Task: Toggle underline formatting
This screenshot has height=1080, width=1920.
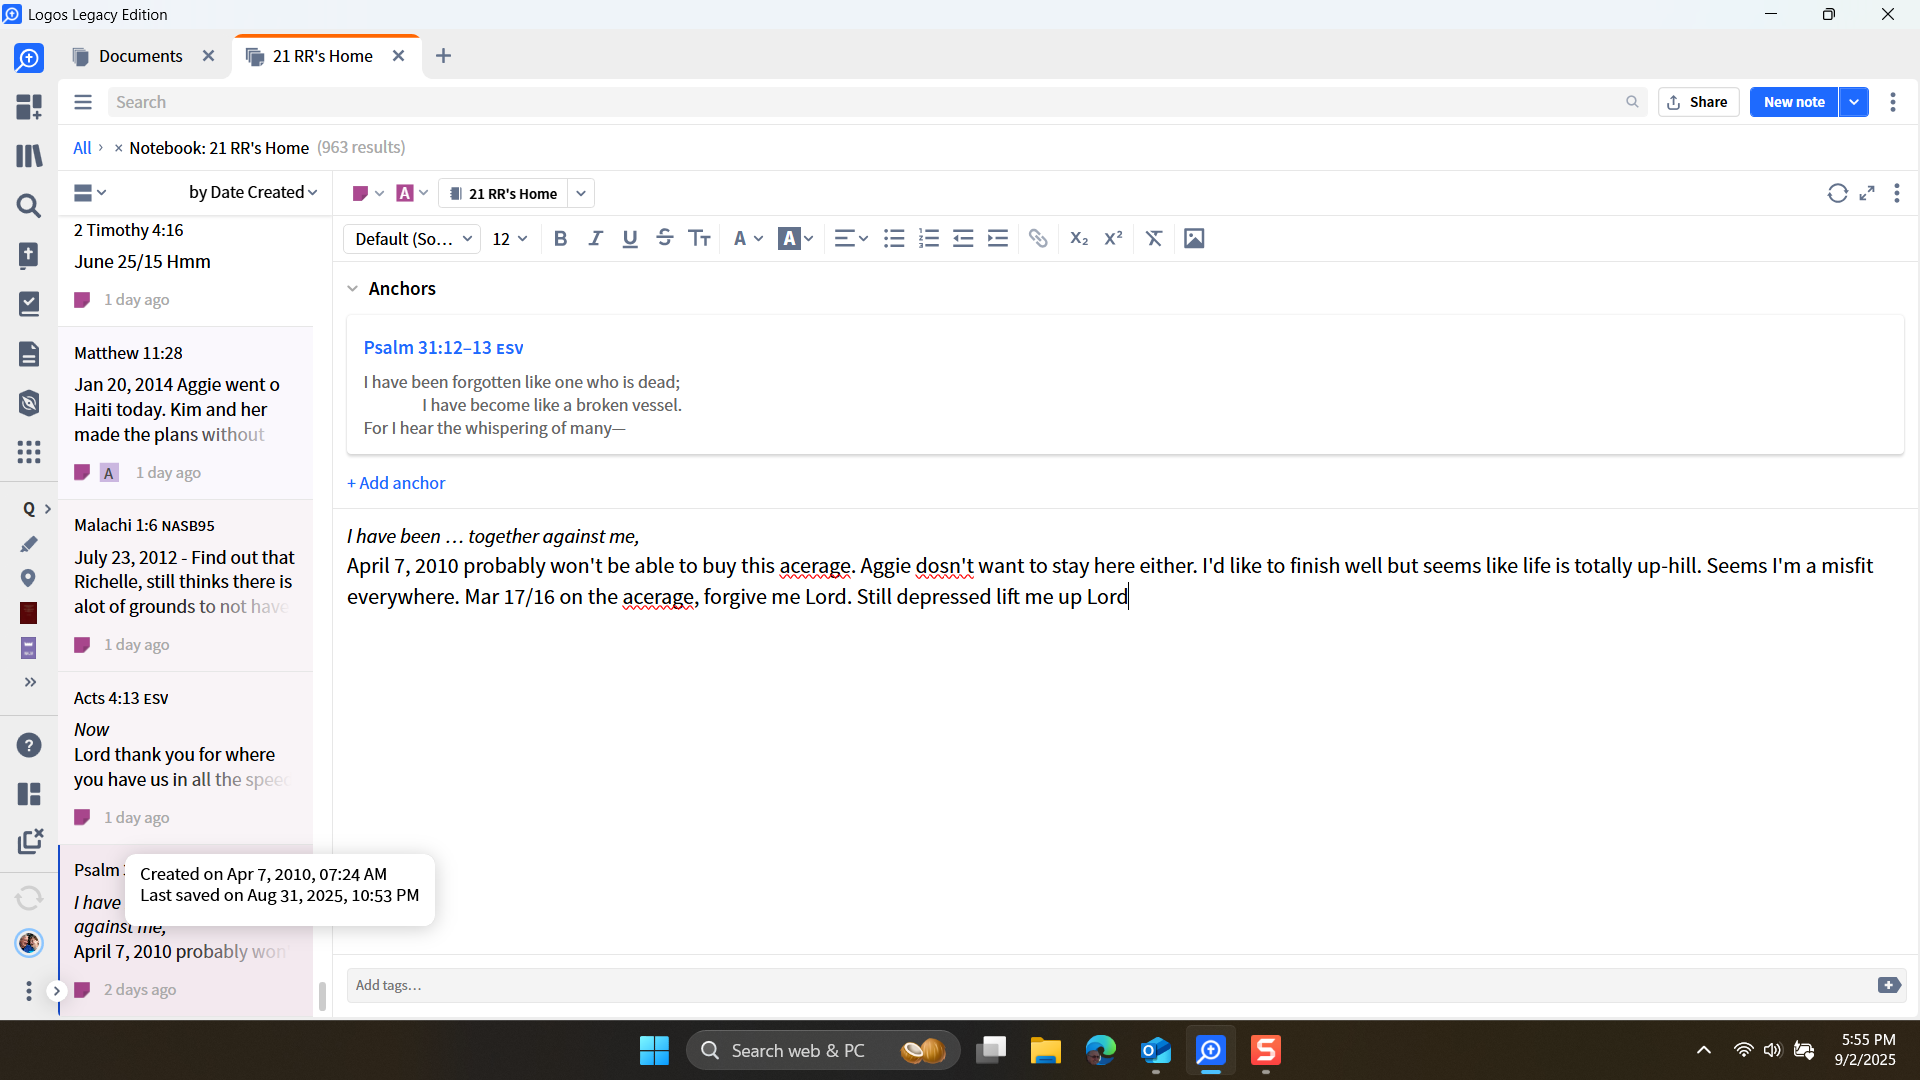Action: coord(630,239)
